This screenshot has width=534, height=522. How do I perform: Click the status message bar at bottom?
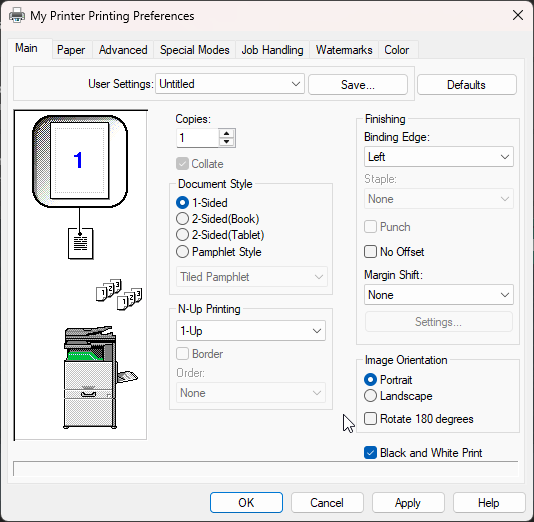[266, 469]
